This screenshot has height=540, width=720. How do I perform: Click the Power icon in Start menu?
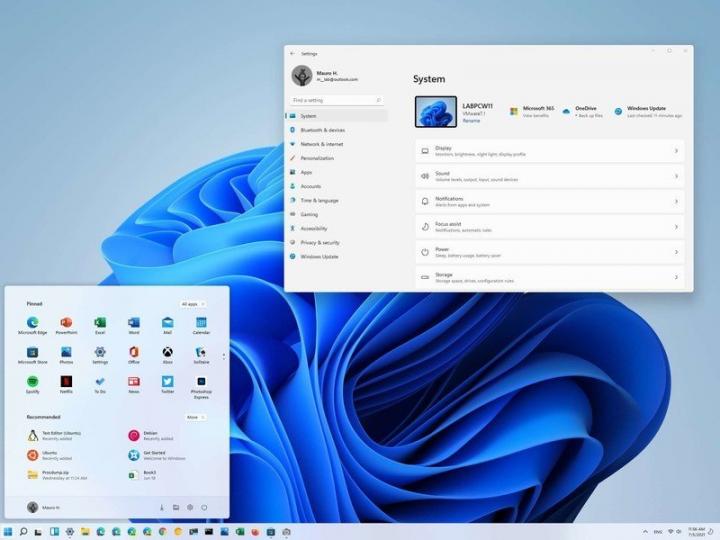[x=203, y=507]
